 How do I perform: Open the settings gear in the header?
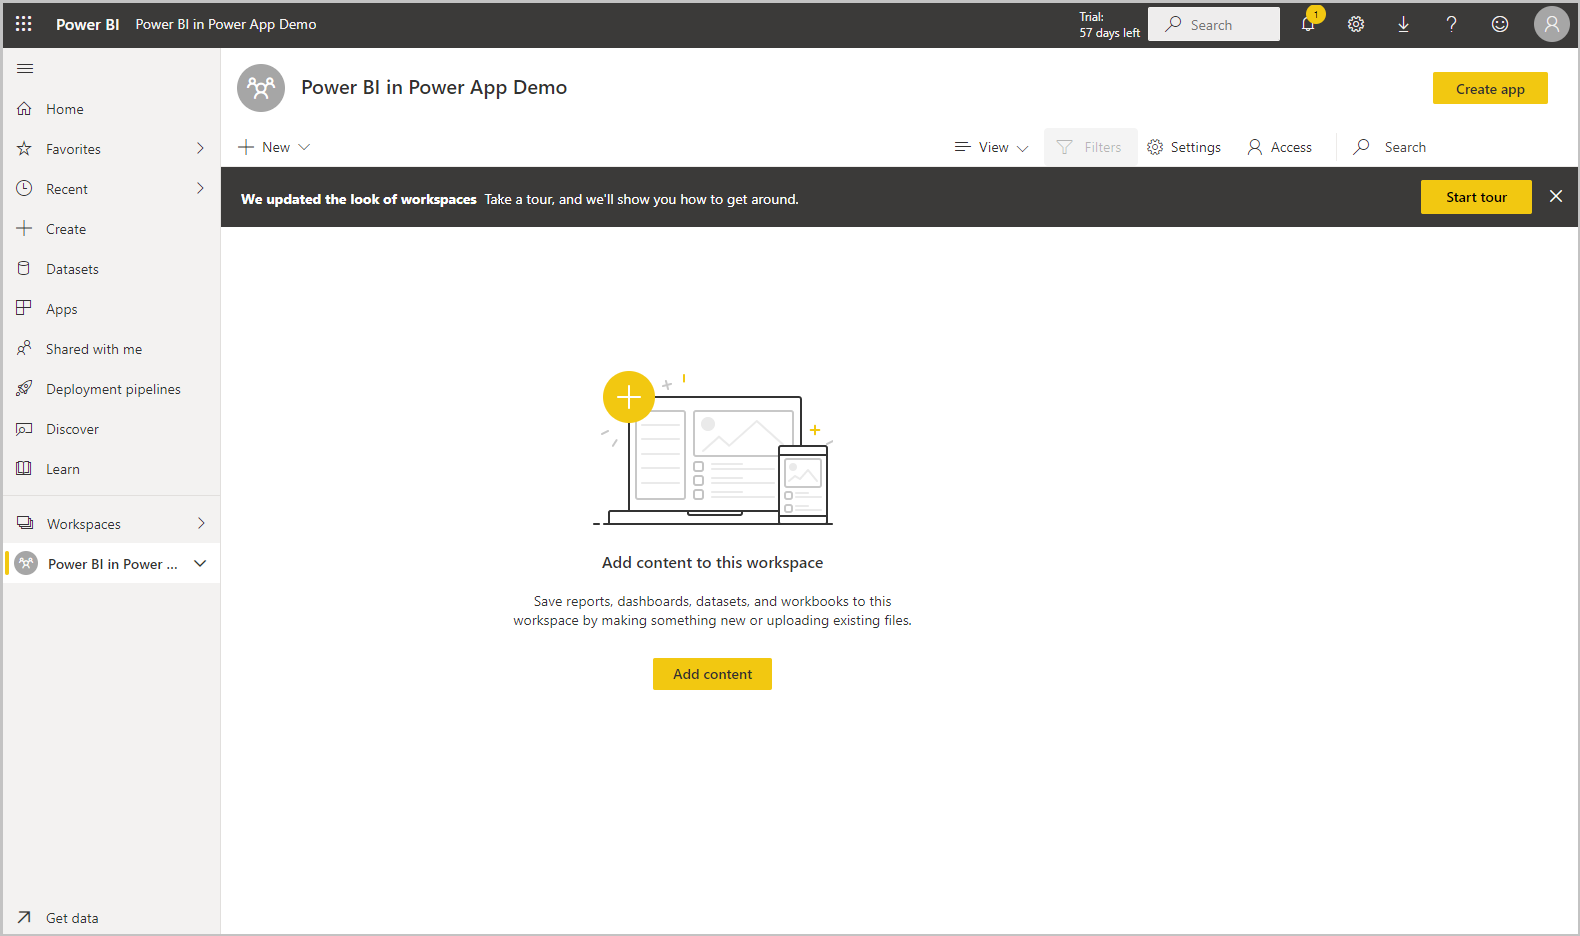1356,24
